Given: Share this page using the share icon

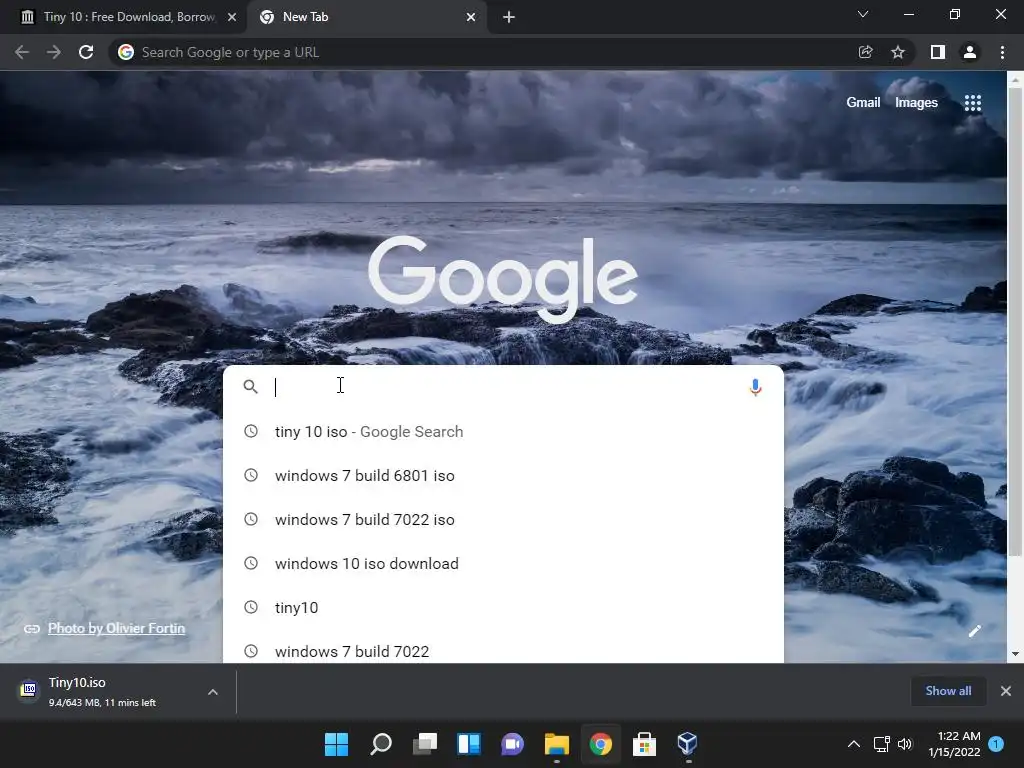Looking at the screenshot, I should [x=865, y=52].
